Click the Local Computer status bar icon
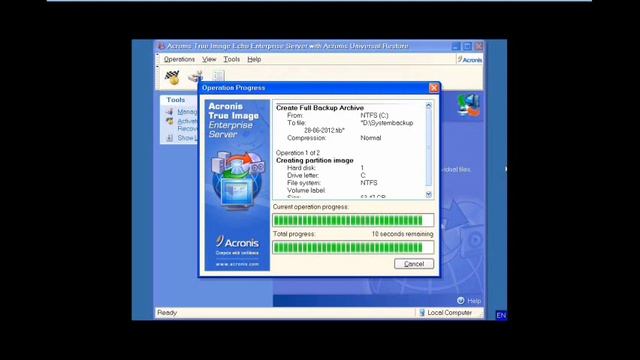Screen dimensions: 640x360 [x=422, y=313]
